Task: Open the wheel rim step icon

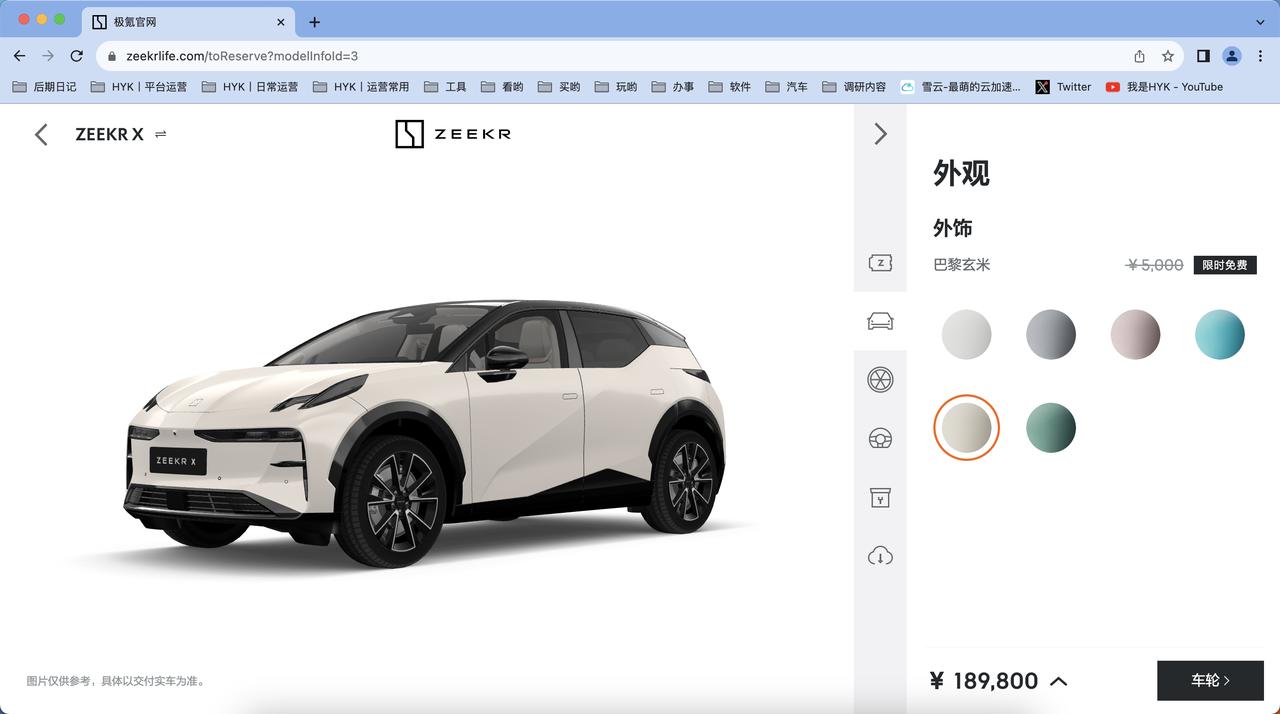Action: click(880, 379)
